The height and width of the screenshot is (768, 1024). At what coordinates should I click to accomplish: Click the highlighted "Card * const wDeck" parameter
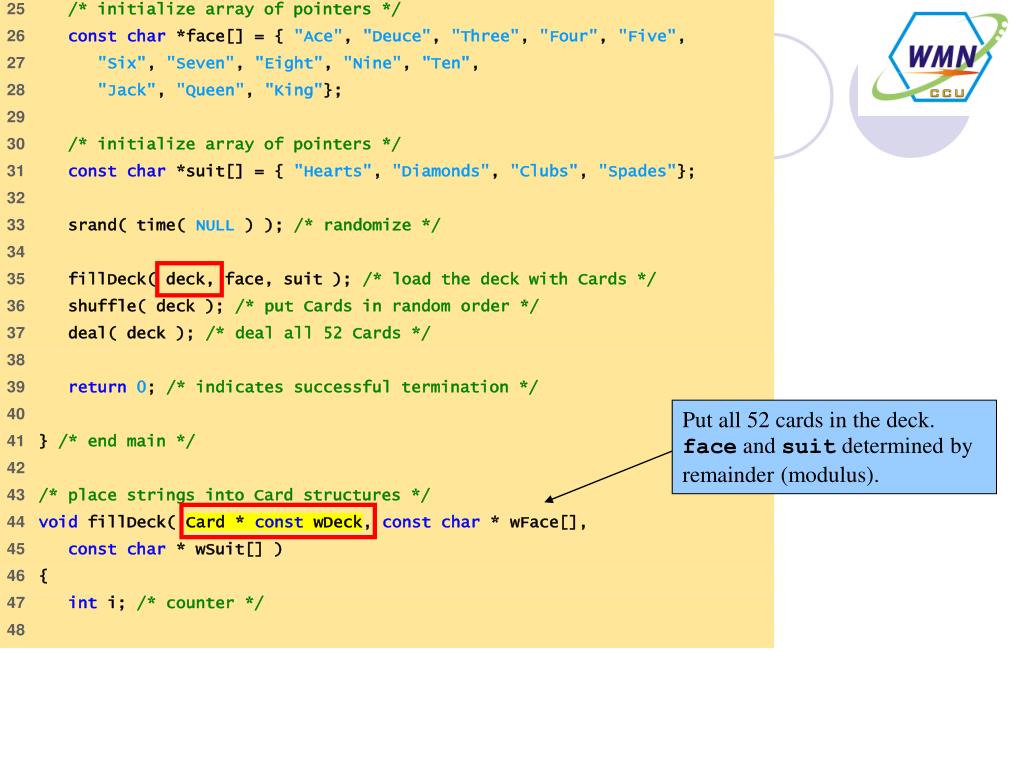pyautogui.click(x=278, y=522)
